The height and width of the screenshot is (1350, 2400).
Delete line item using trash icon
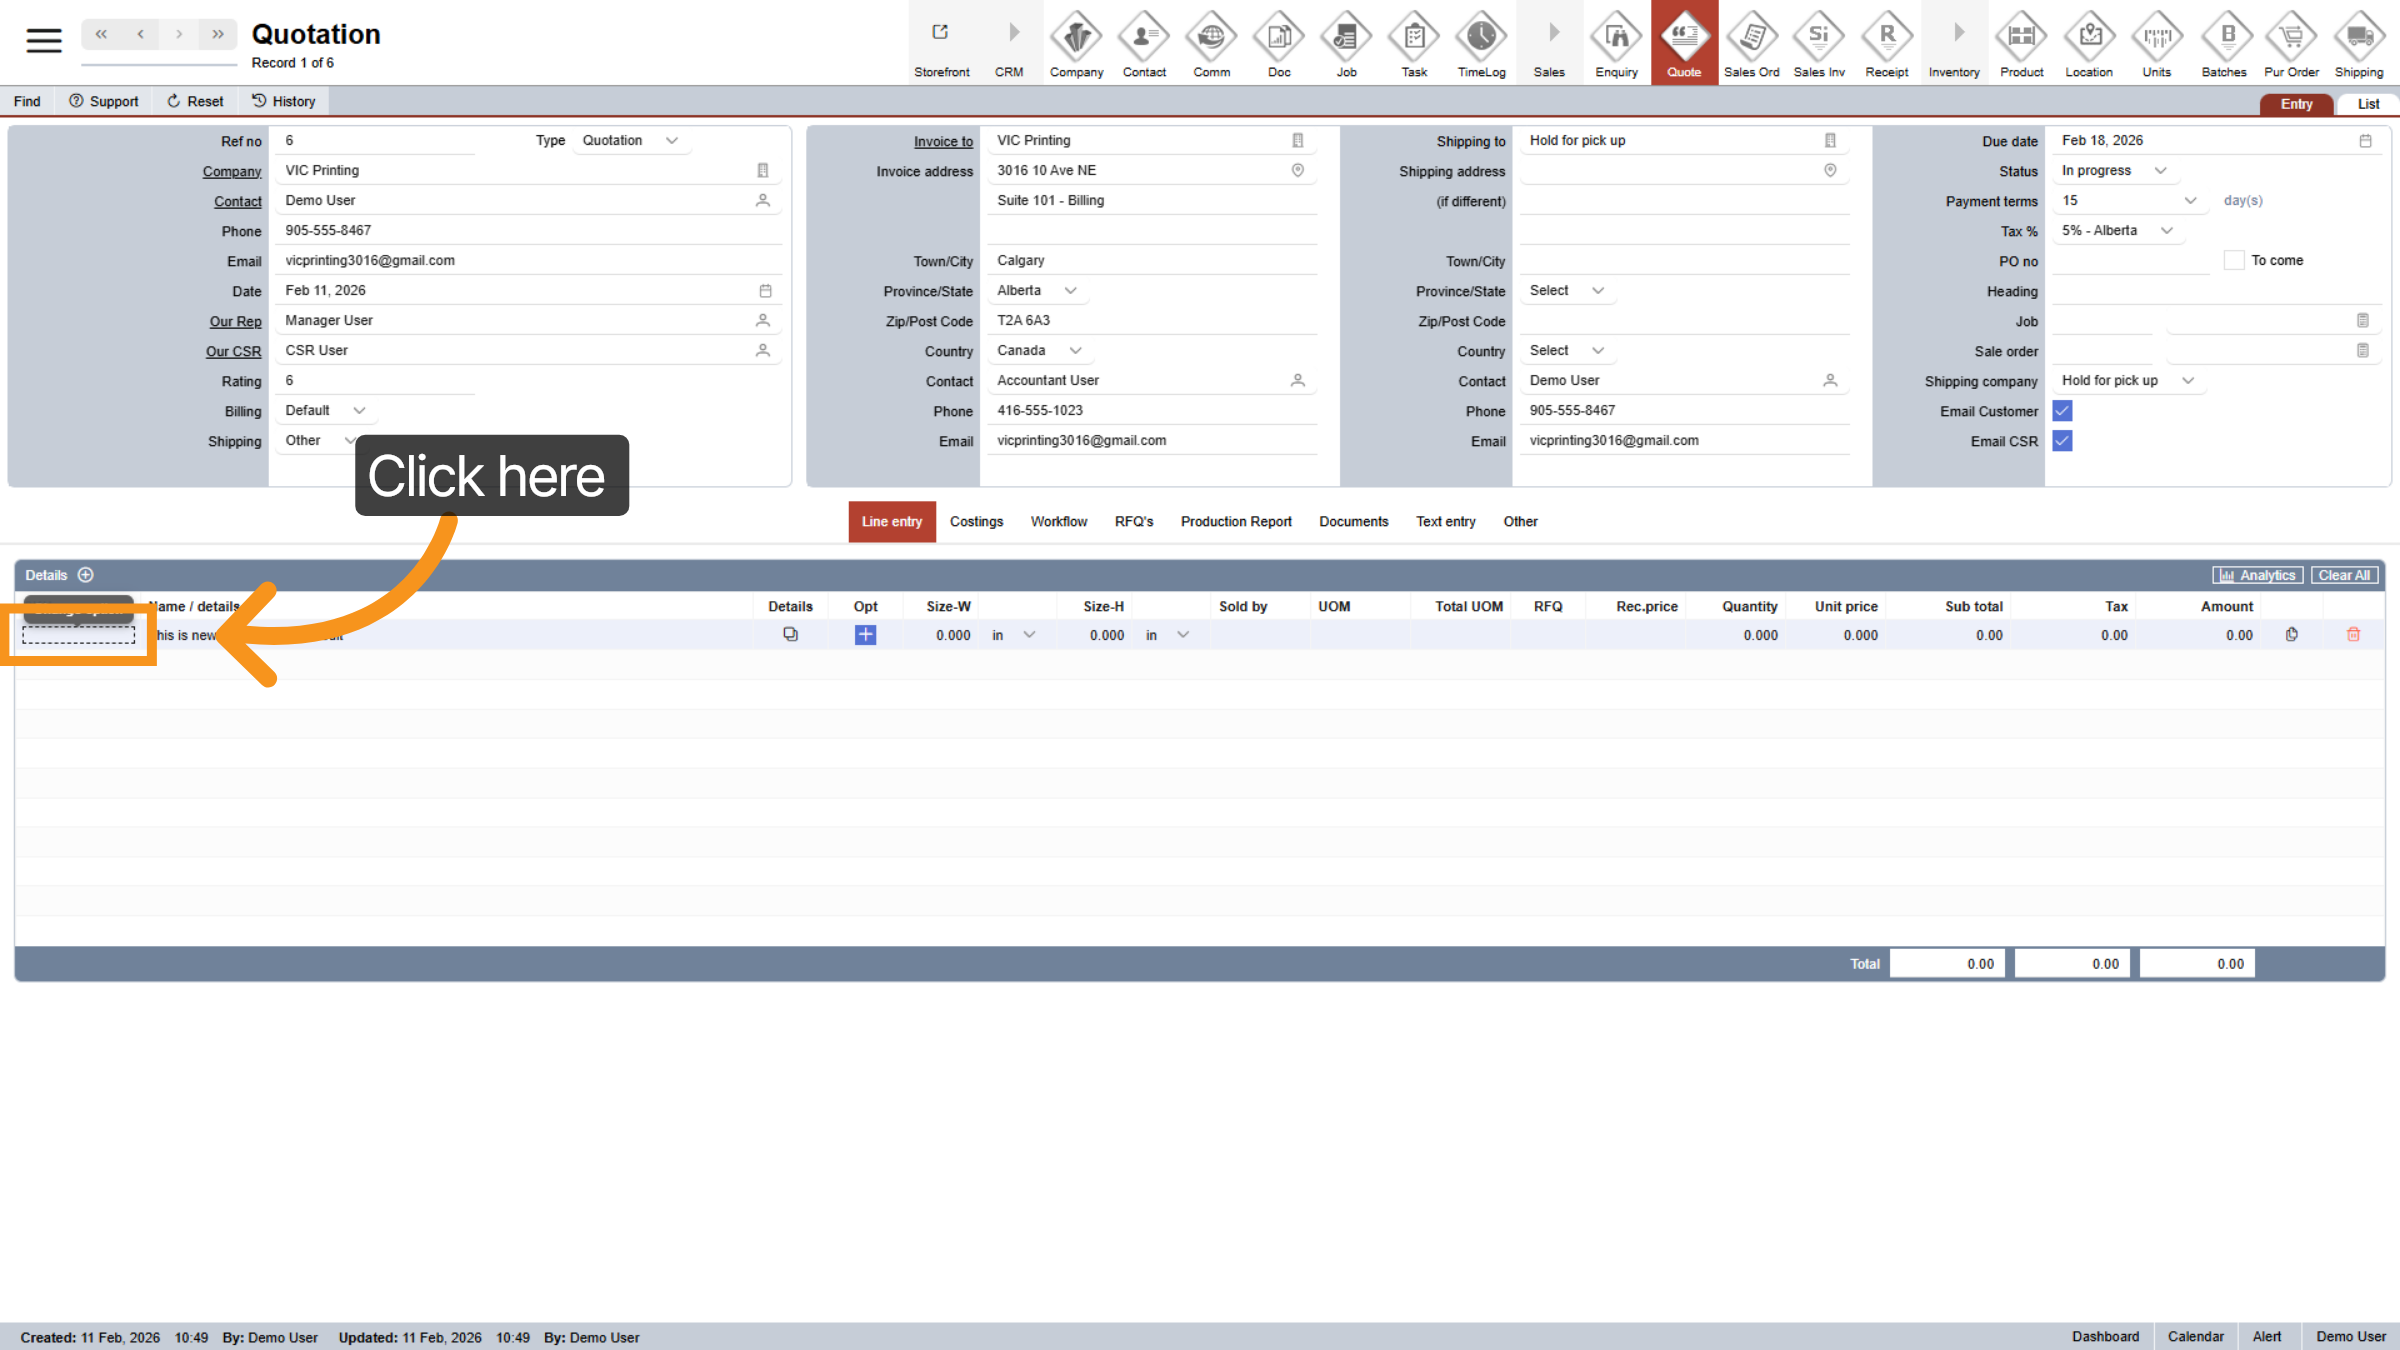tap(2353, 635)
